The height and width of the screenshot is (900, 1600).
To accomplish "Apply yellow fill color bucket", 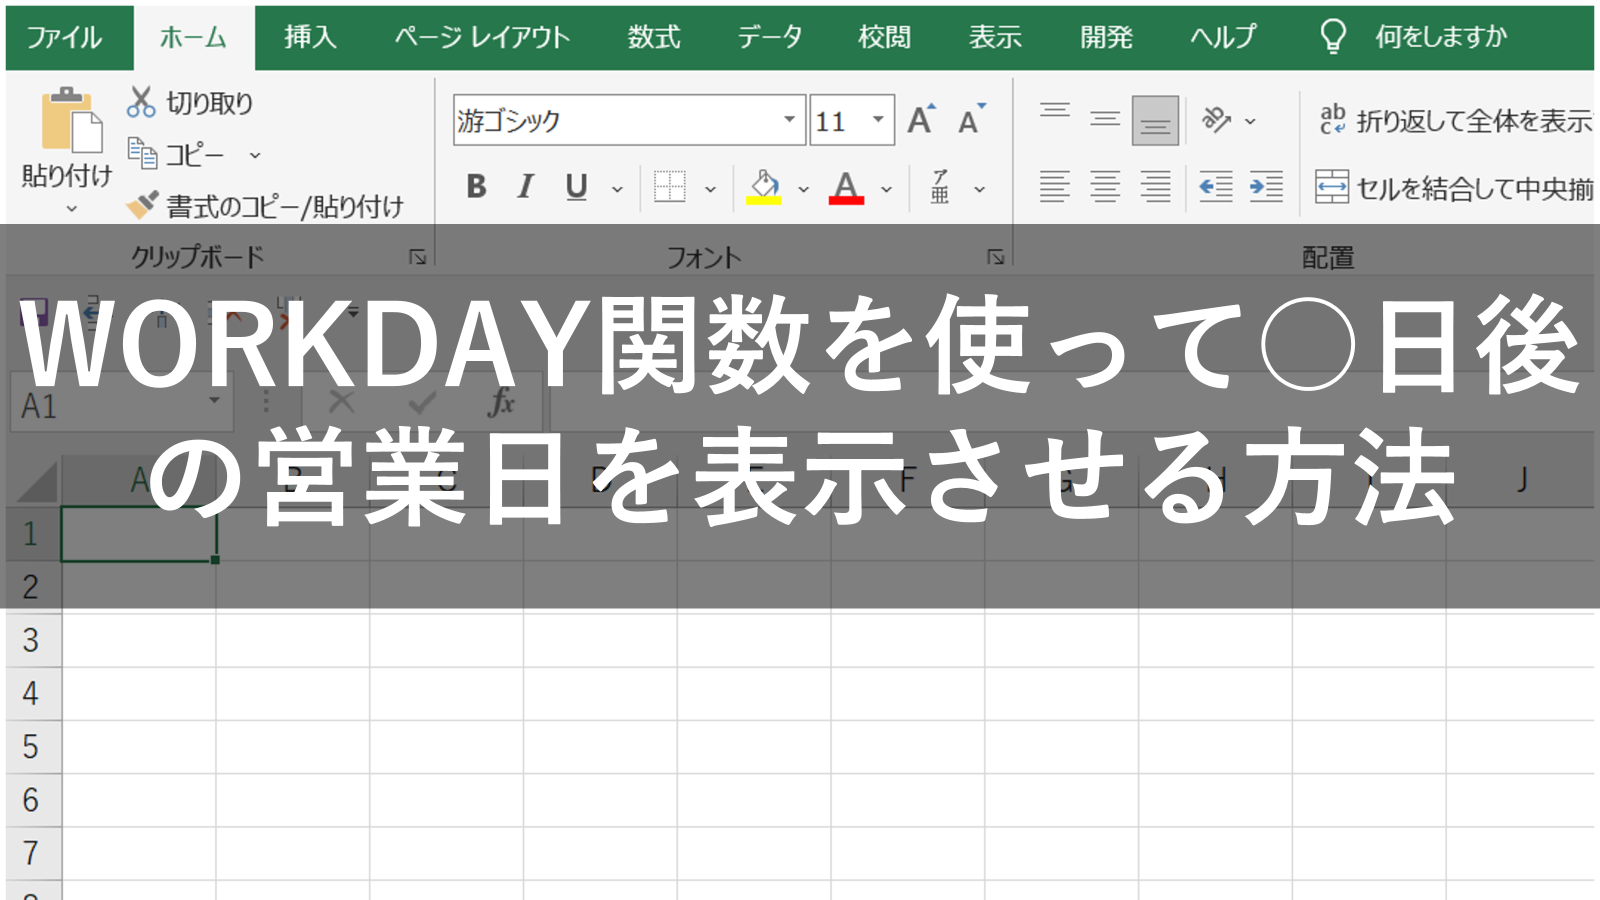I will point(764,187).
